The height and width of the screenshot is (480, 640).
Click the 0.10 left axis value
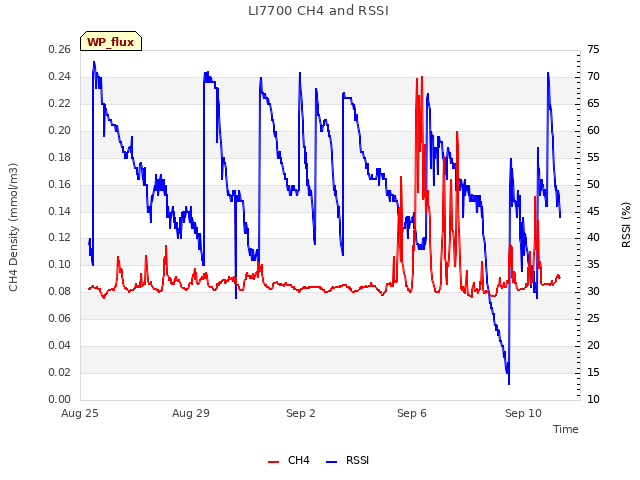[60, 264]
